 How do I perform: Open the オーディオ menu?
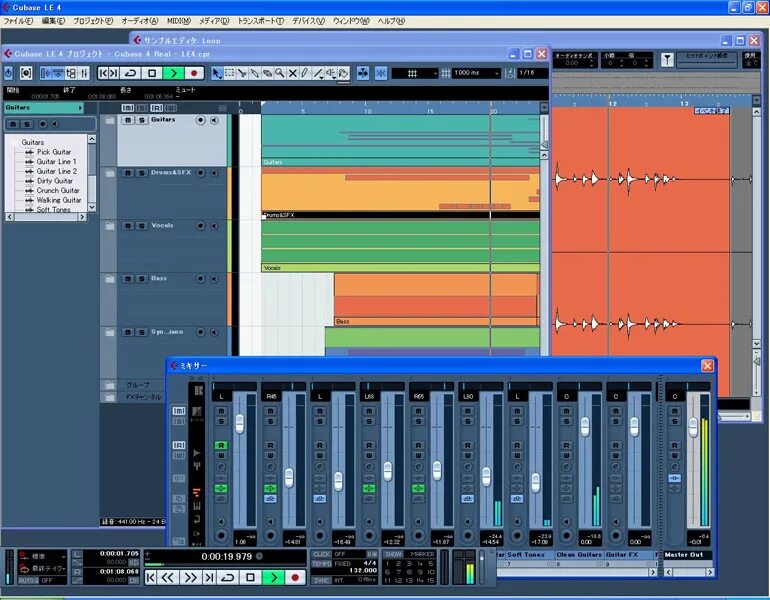140,21
